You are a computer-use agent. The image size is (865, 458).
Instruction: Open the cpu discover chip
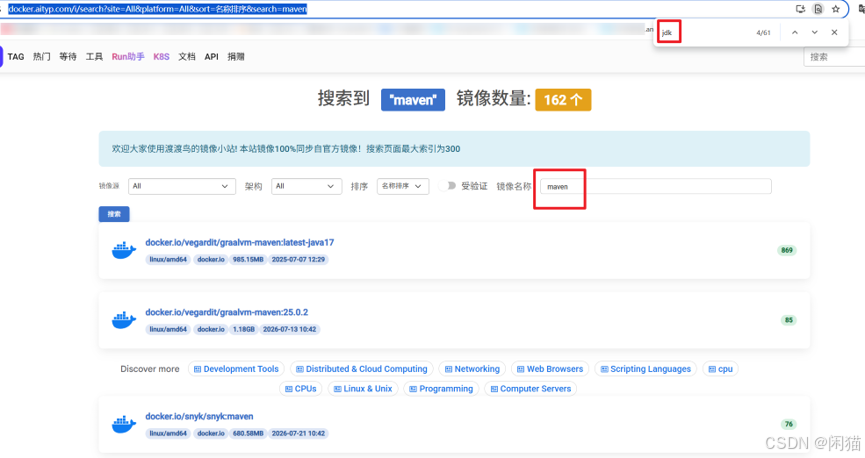(720, 369)
